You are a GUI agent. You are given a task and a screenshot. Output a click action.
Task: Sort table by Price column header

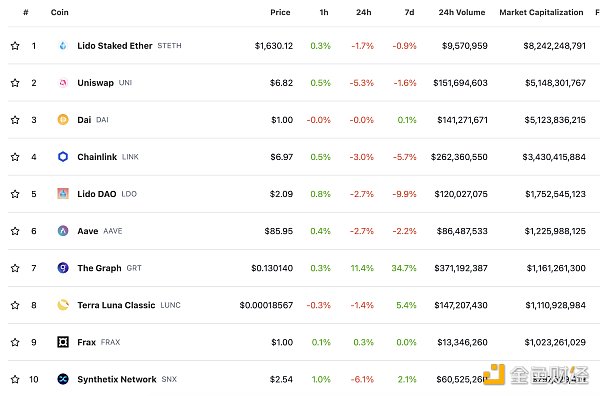point(280,12)
